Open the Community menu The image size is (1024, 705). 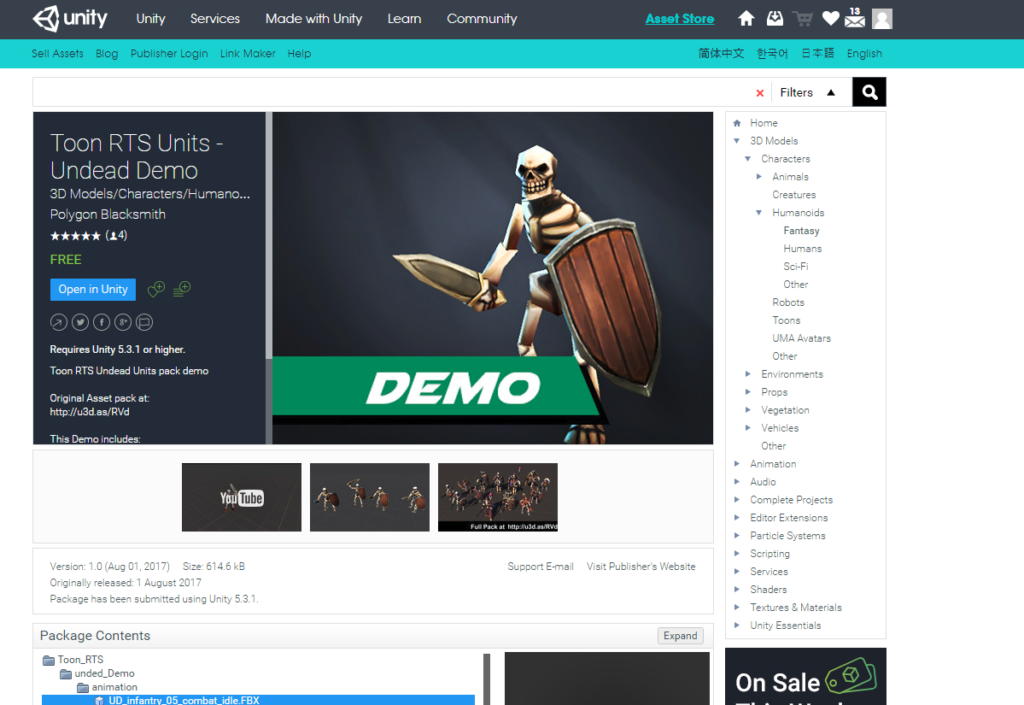(x=482, y=19)
